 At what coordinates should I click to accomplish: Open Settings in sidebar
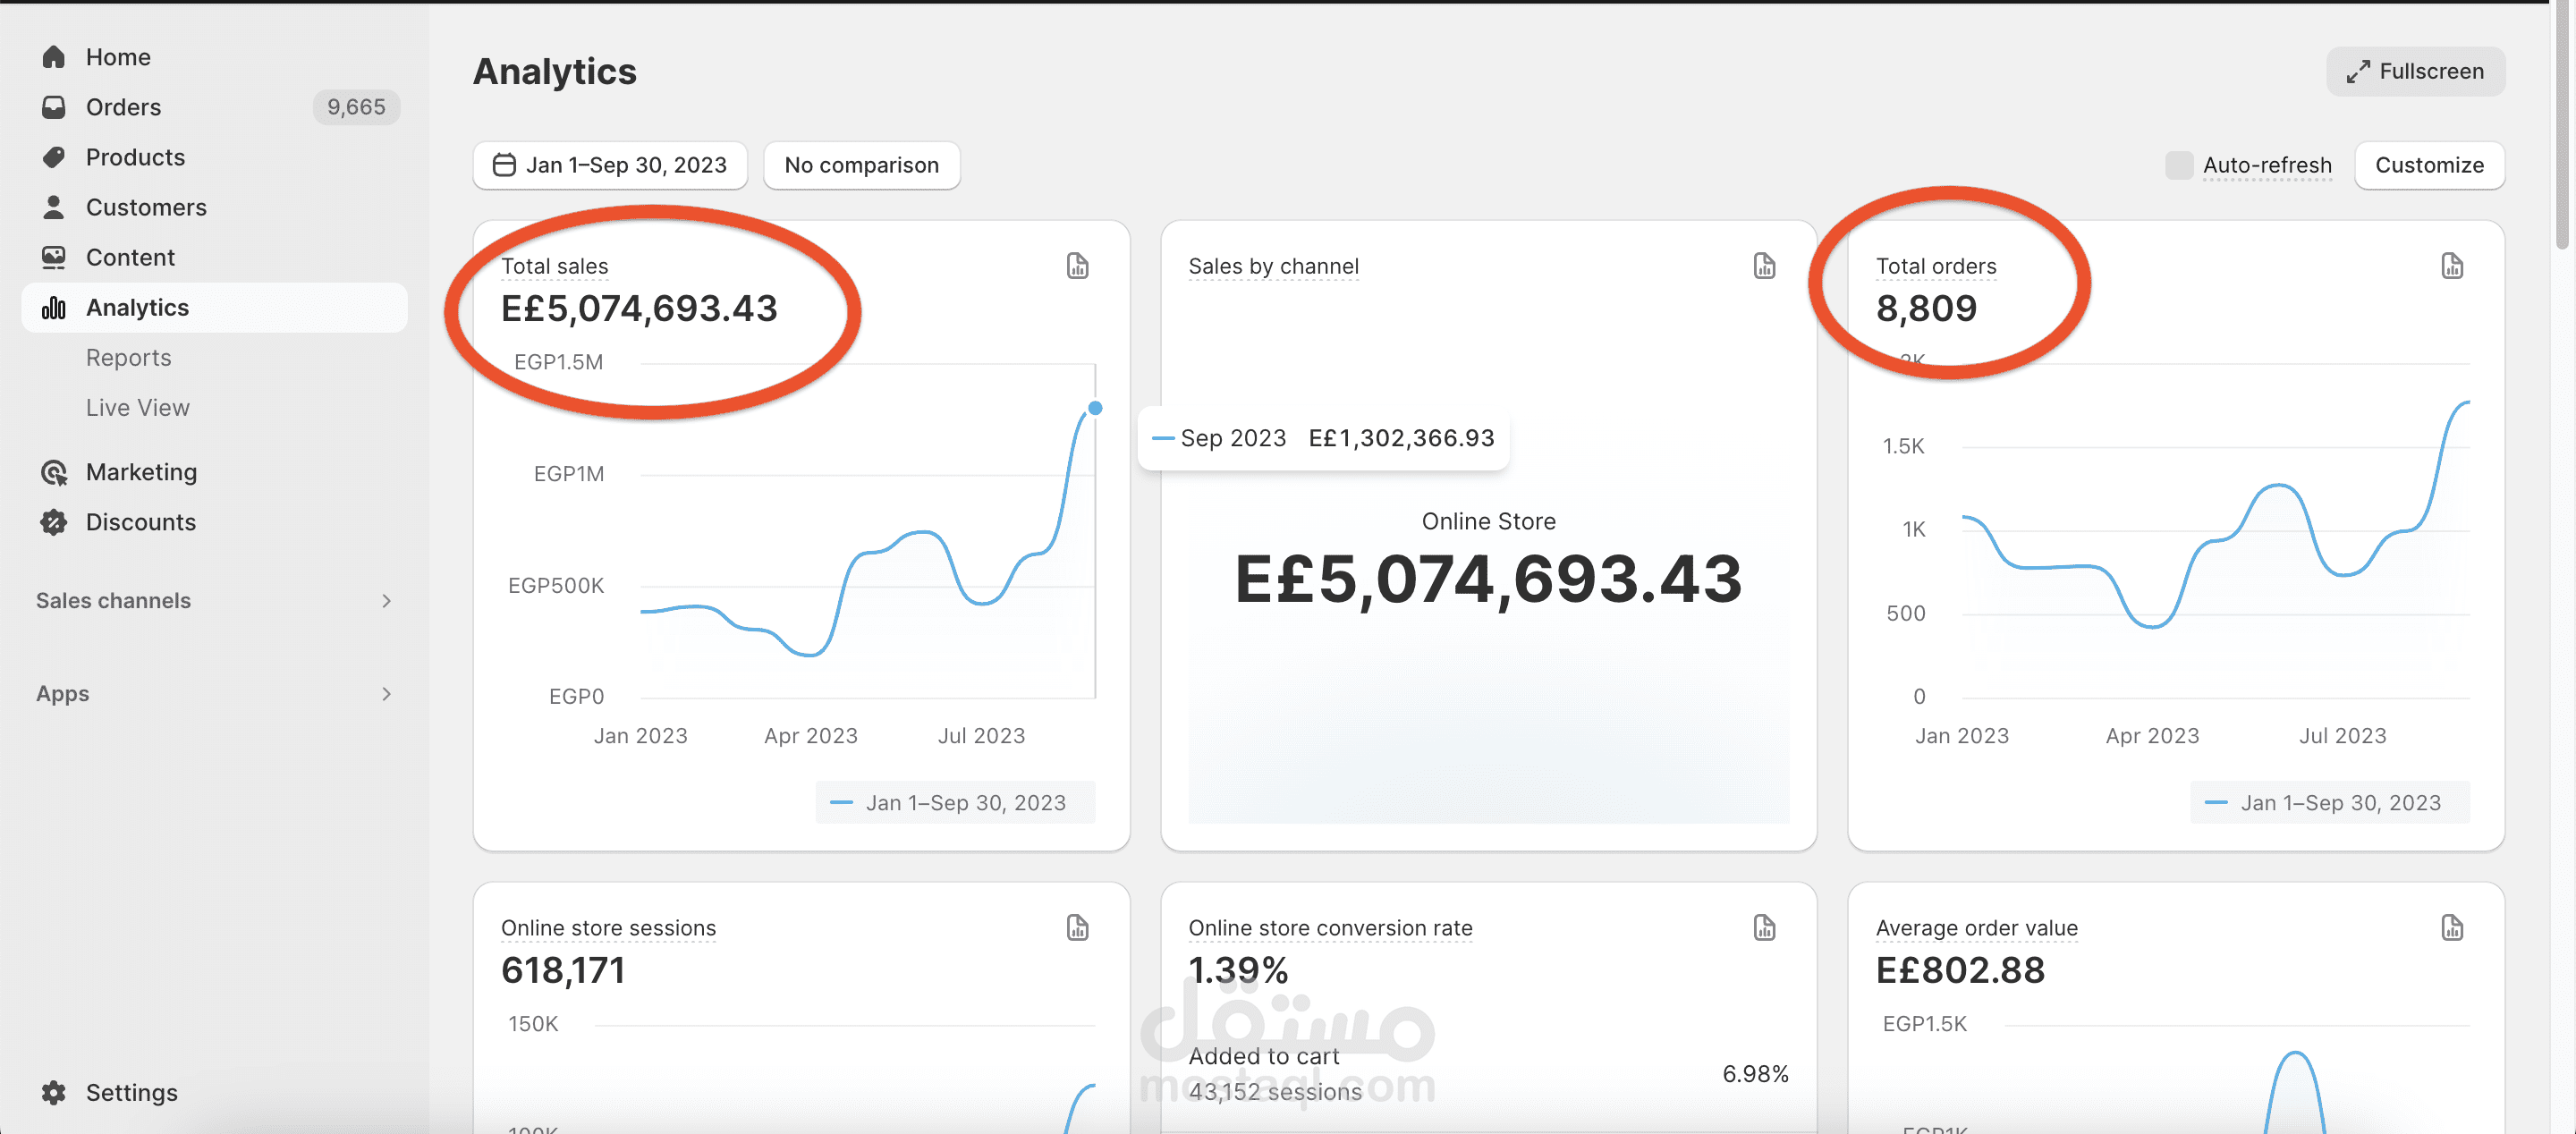click(214, 1092)
